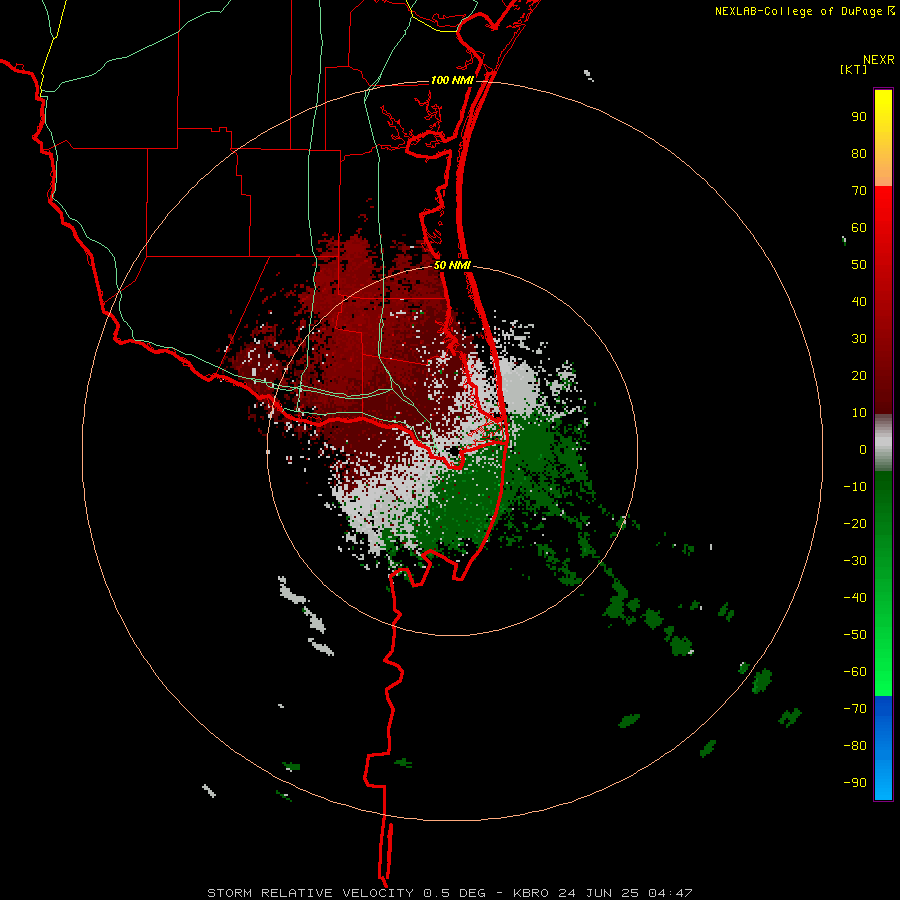This screenshot has height=900, width=900.
Task: Click the 10 knot label on the scale
Action: coord(859,413)
